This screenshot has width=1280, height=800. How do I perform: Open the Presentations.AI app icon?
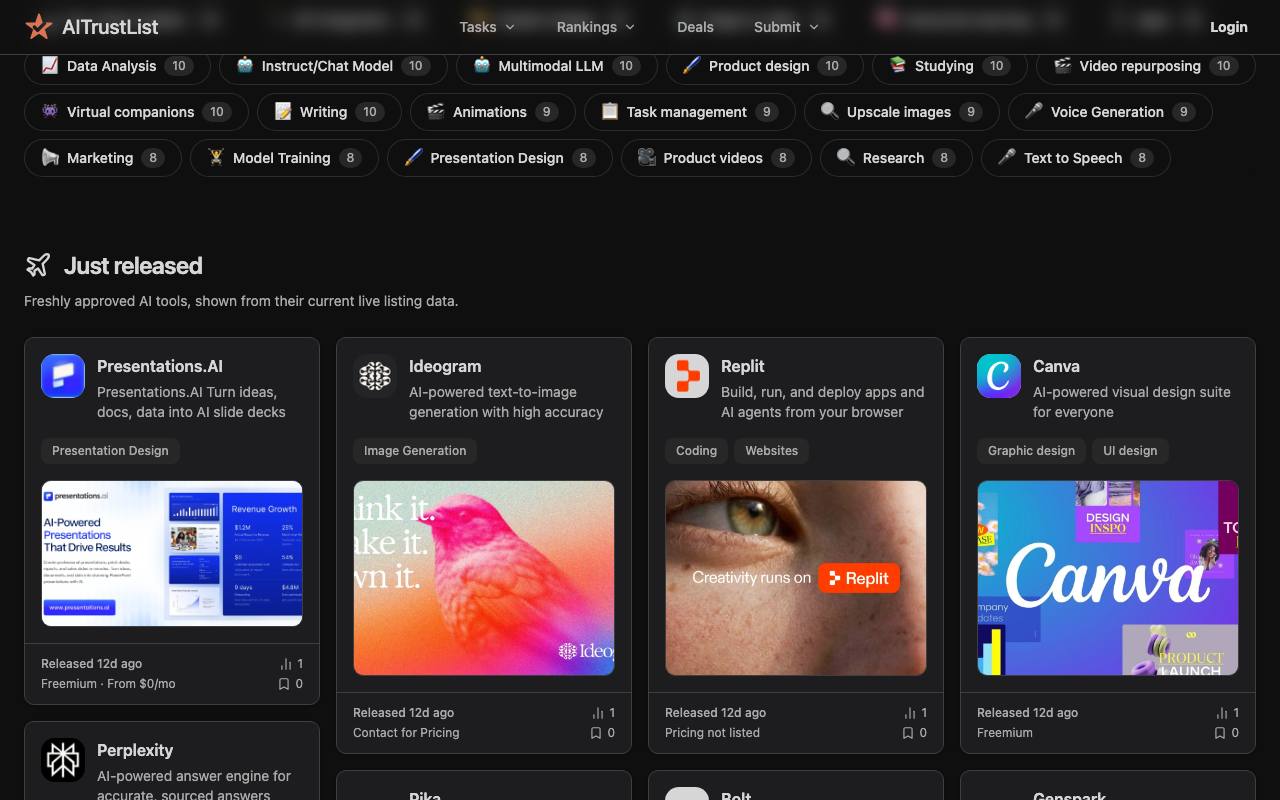(63, 376)
